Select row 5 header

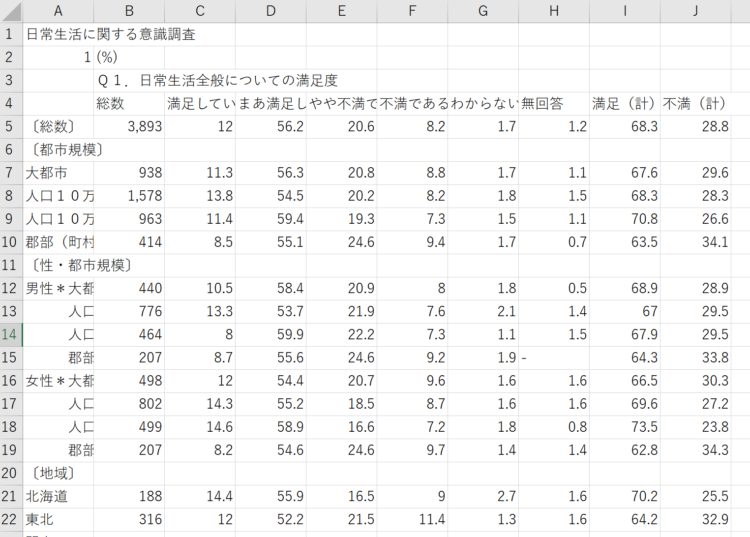pyautogui.click(x=11, y=127)
